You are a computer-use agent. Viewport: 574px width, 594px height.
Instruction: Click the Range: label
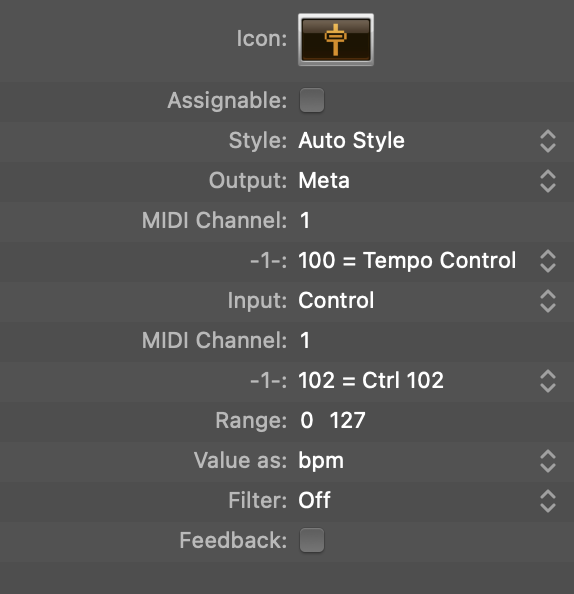tap(251, 421)
